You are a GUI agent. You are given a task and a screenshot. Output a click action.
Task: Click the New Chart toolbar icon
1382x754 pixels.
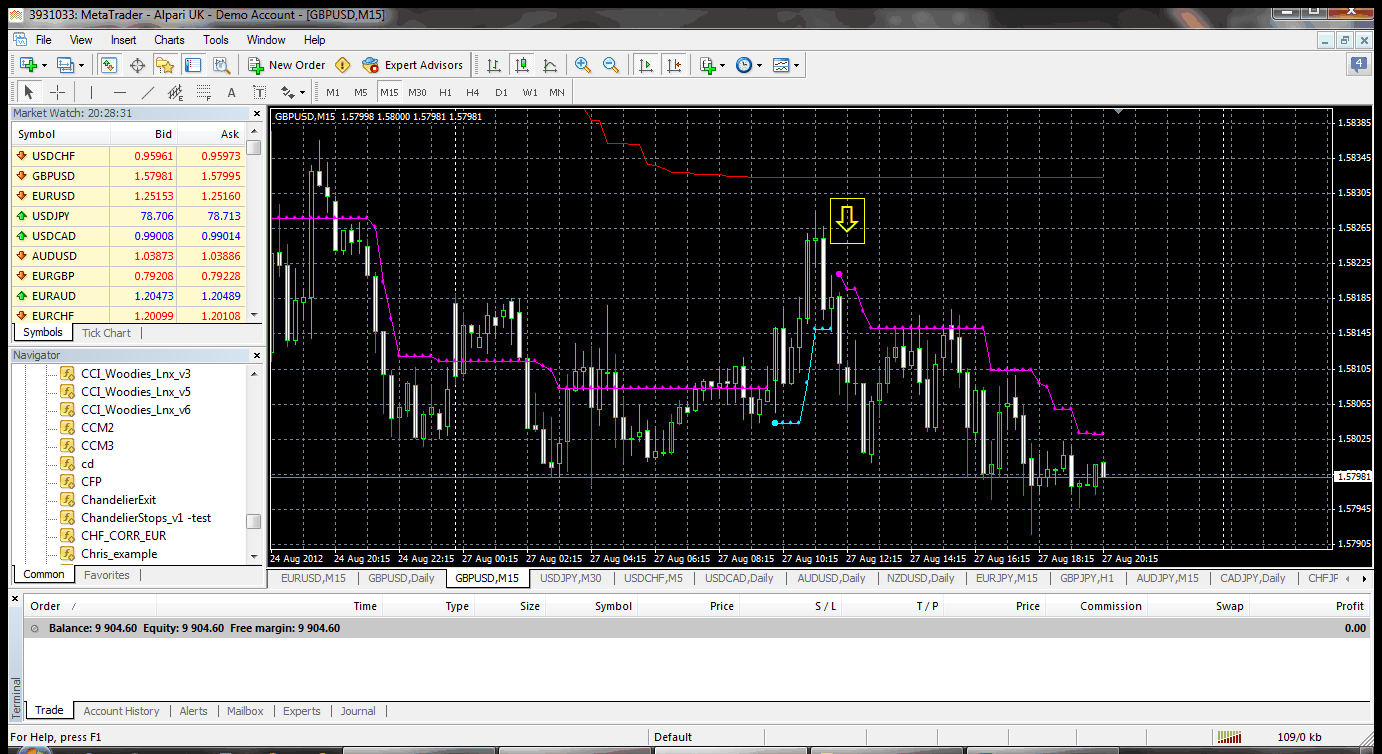pos(28,65)
